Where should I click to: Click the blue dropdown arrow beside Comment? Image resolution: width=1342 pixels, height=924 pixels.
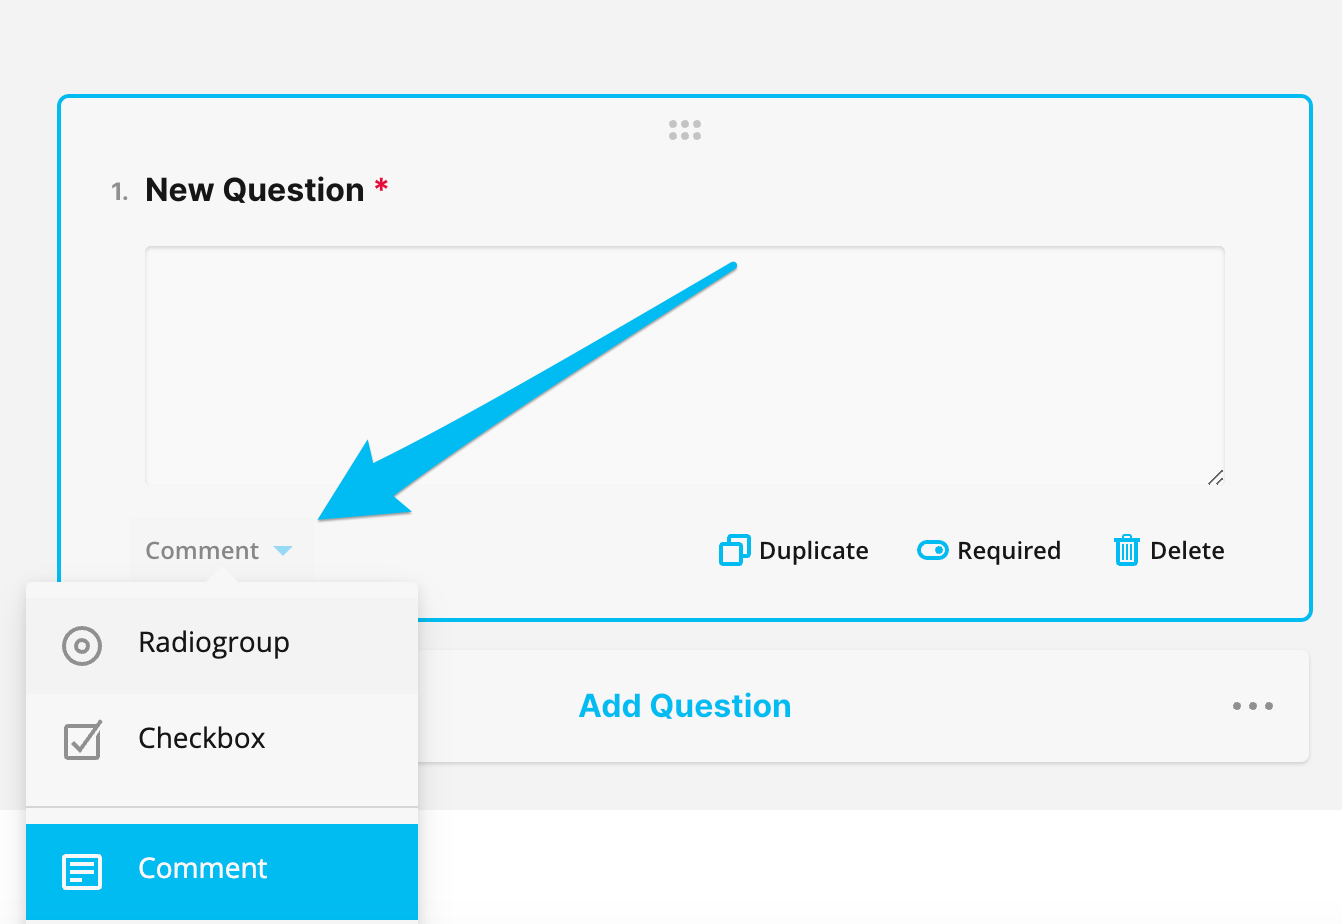click(283, 551)
